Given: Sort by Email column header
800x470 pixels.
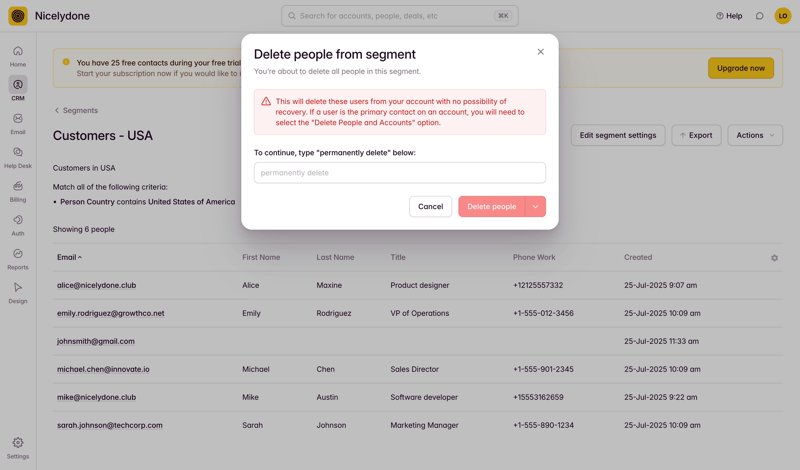Looking at the screenshot, I should pos(69,257).
